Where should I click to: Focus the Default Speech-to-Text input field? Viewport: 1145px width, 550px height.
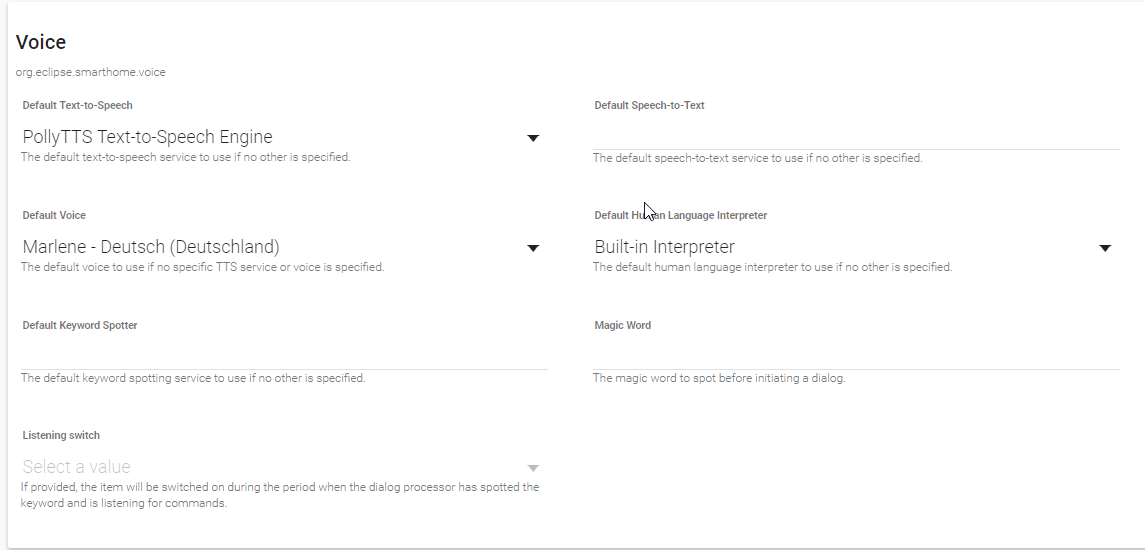click(x=856, y=137)
